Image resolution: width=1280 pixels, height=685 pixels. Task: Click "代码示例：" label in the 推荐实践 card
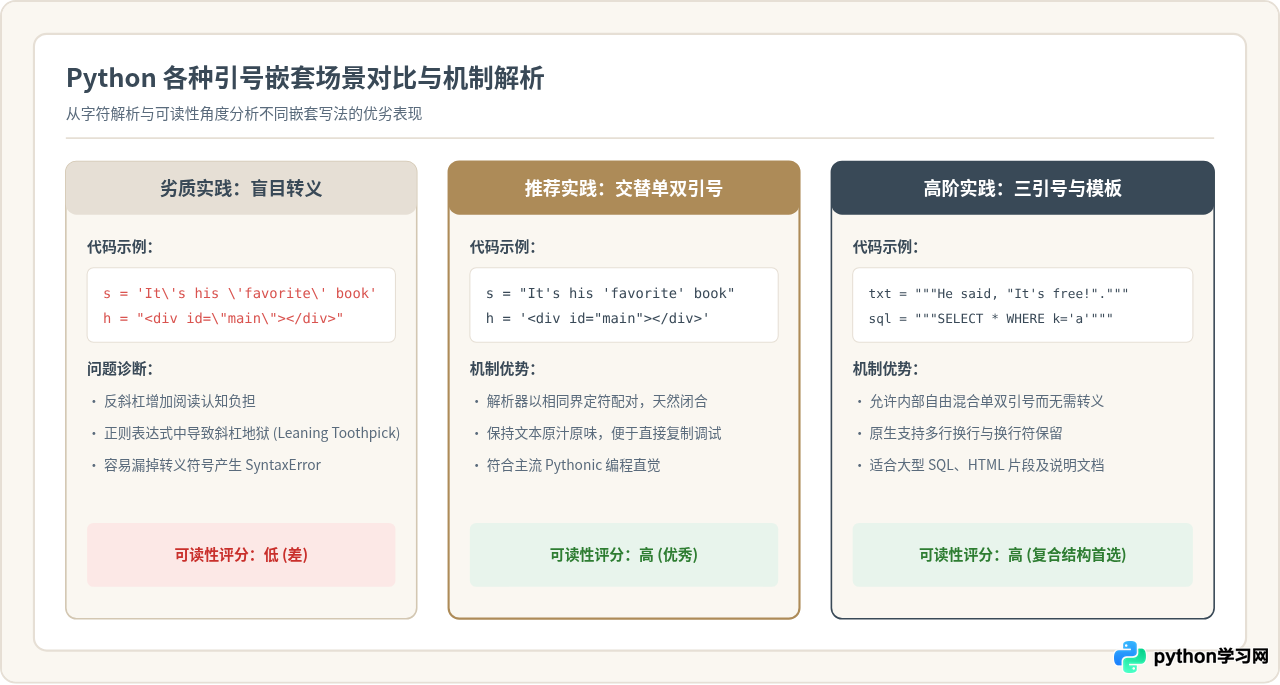click(x=503, y=247)
